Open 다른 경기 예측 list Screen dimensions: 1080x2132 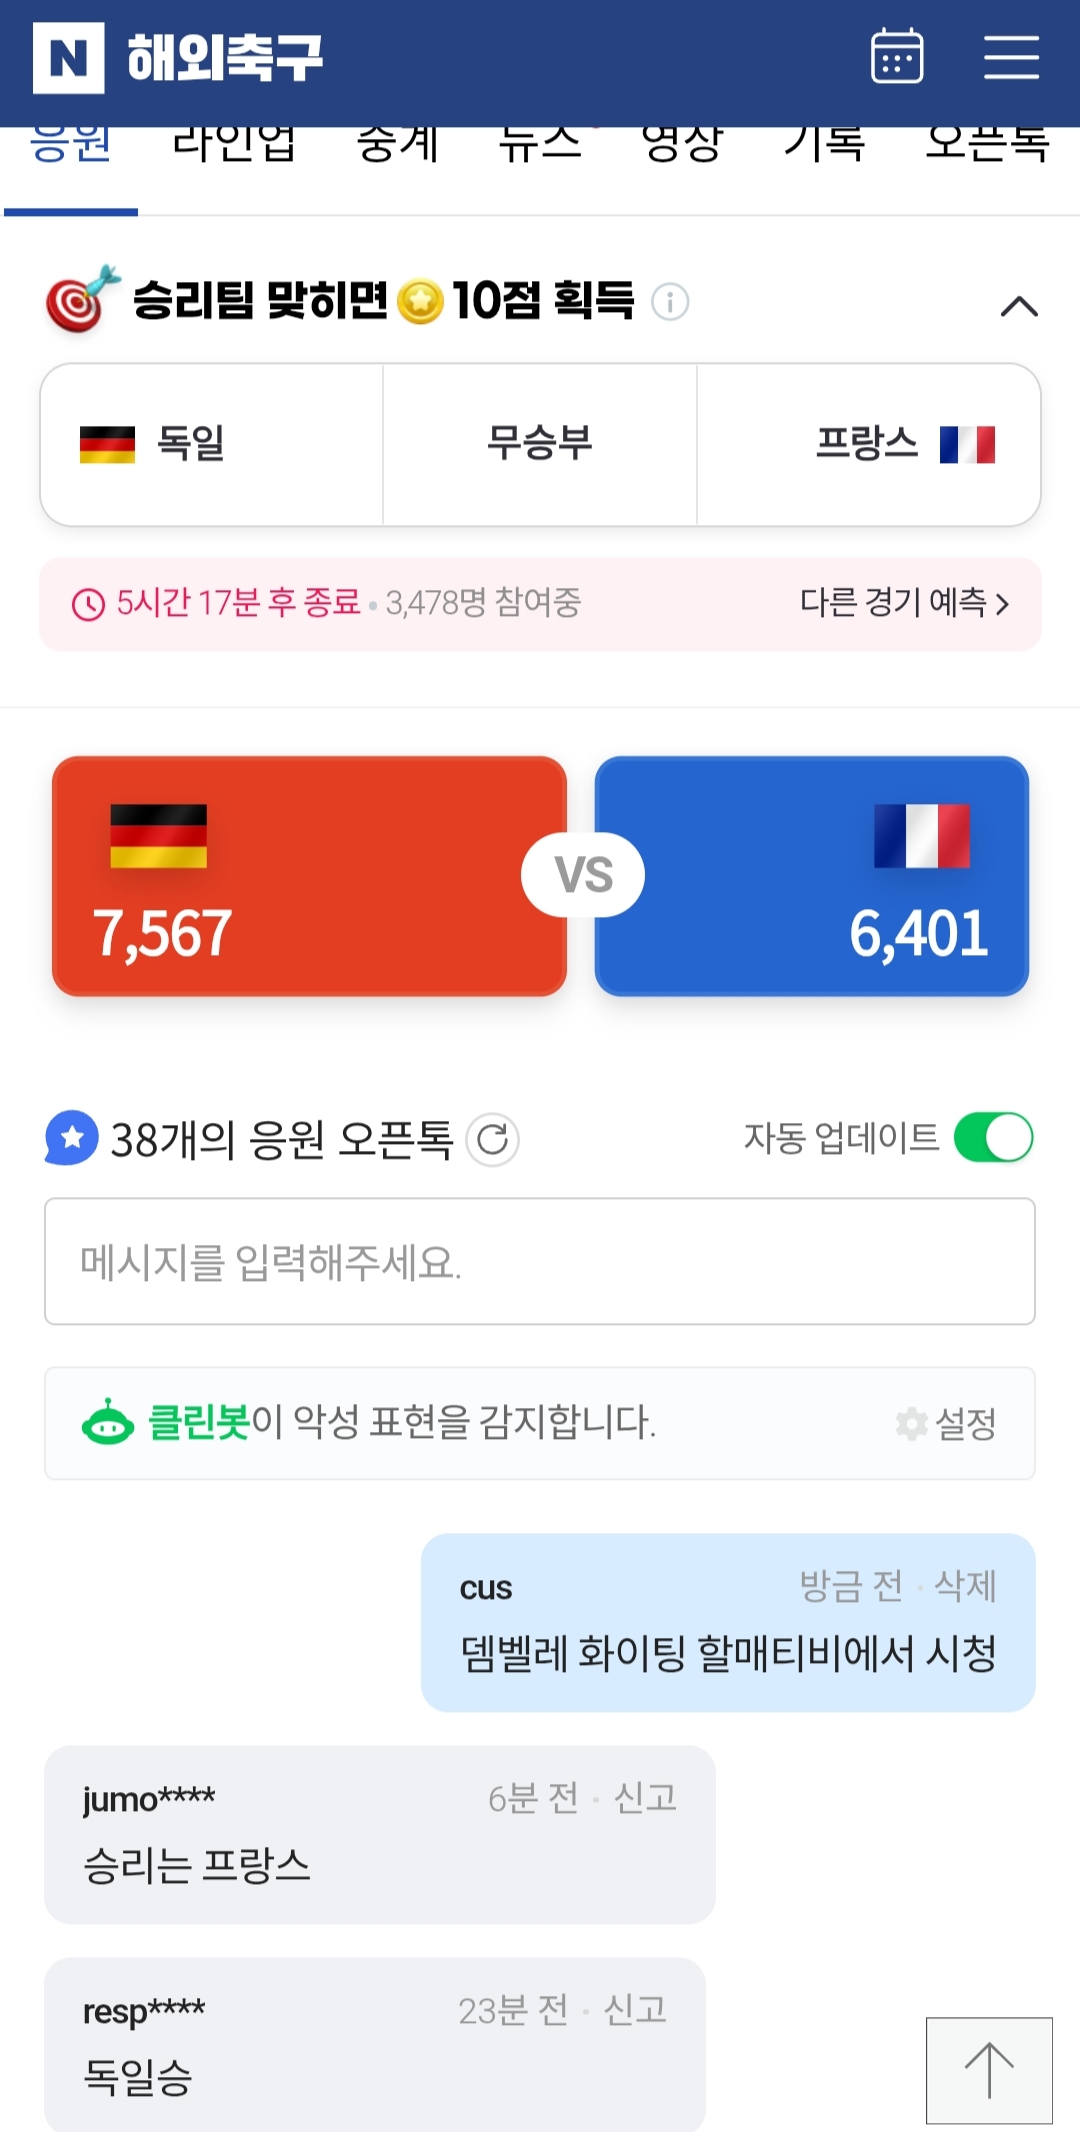tap(904, 603)
